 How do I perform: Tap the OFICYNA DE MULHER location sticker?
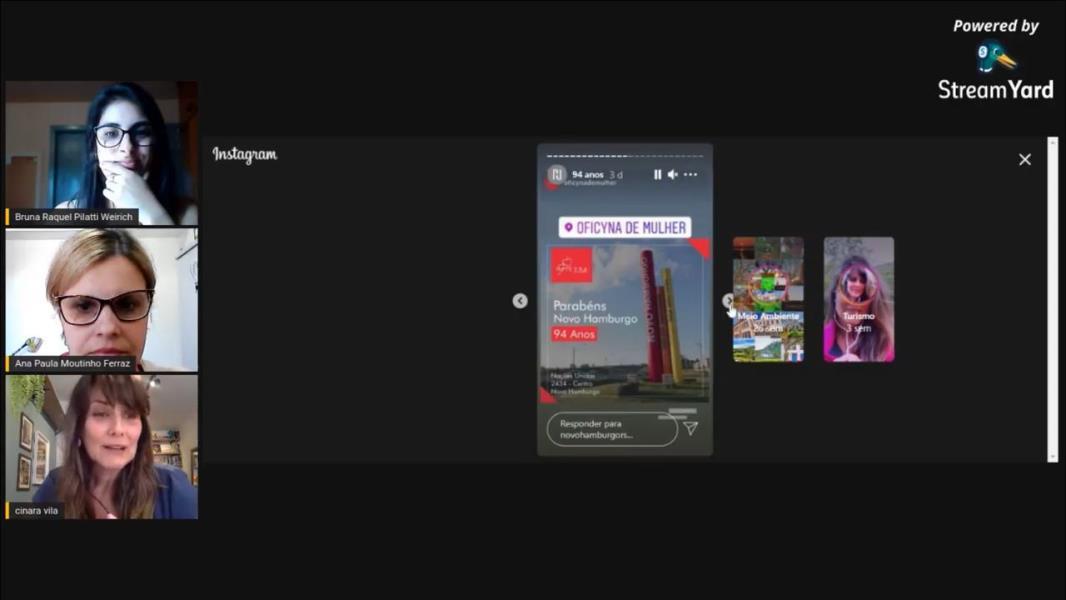625,228
